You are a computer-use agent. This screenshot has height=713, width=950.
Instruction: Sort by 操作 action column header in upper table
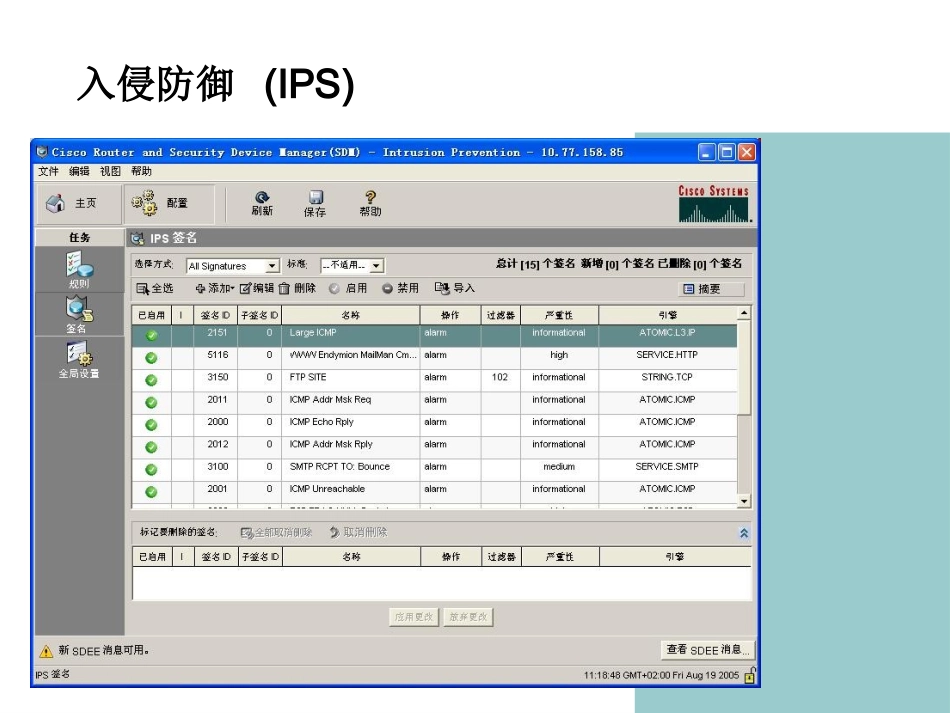(450, 315)
